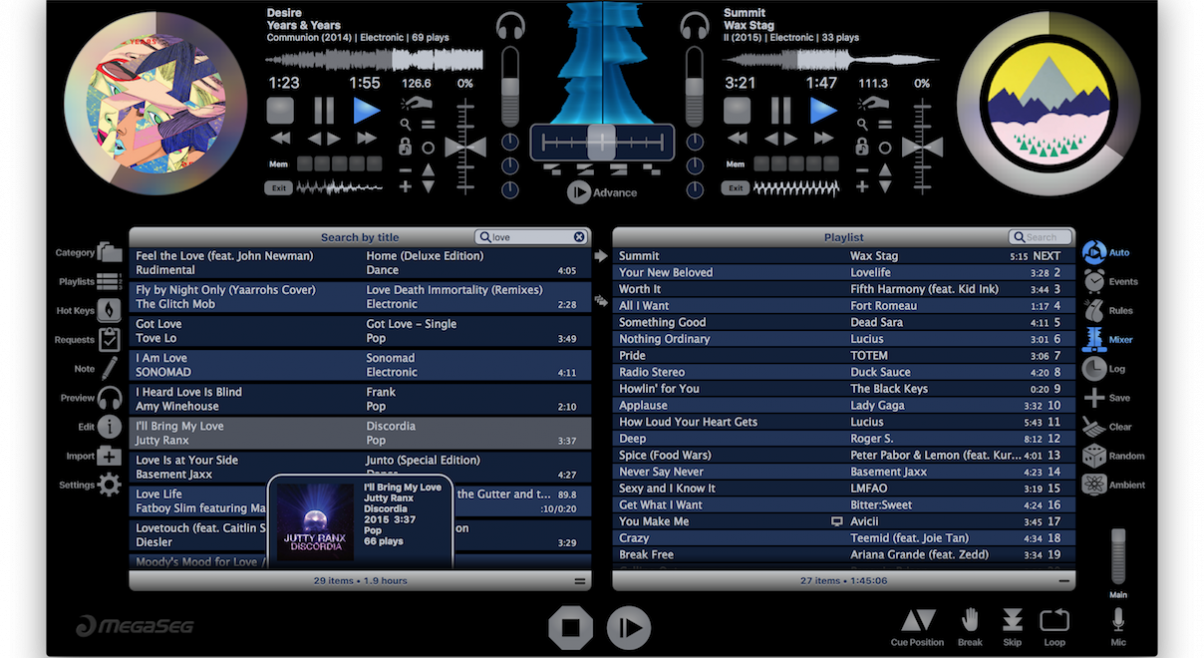The height and width of the screenshot is (658, 1204).
Task: Open the Rules panel
Action: click(x=1094, y=310)
